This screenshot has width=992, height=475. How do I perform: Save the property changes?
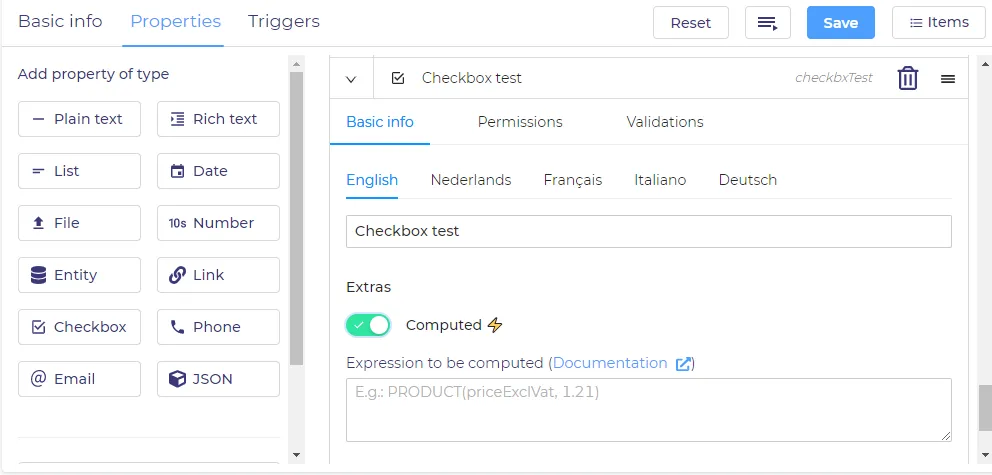coord(841,23)
